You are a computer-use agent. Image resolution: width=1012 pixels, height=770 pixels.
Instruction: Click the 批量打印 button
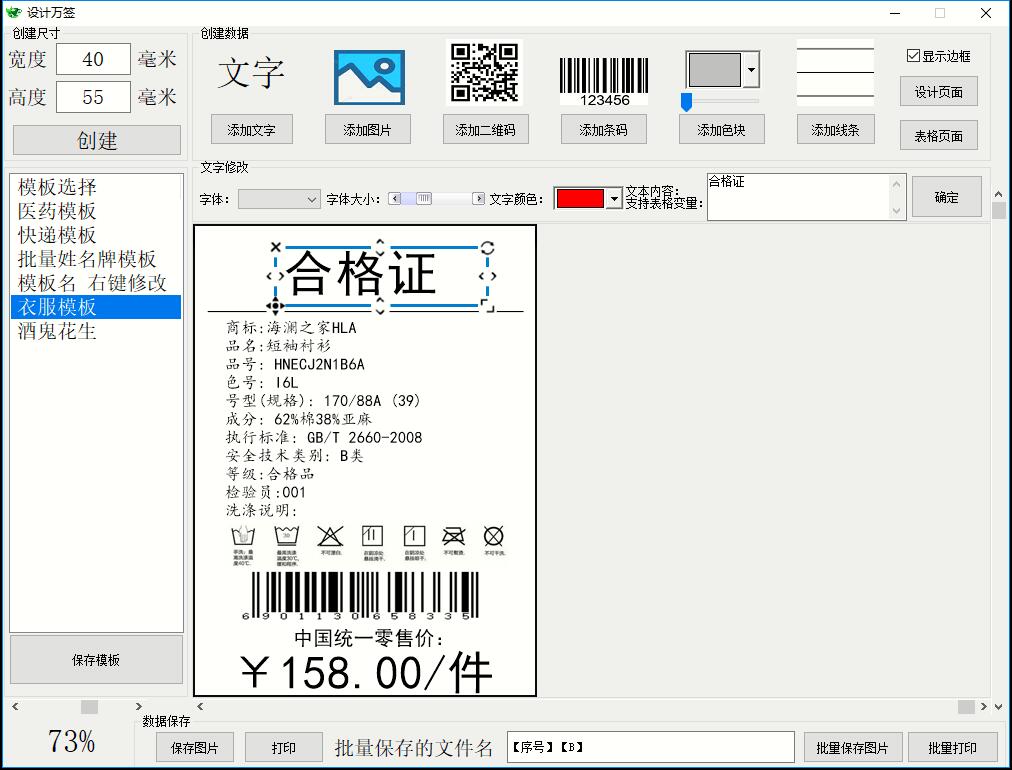coord(952,747)
